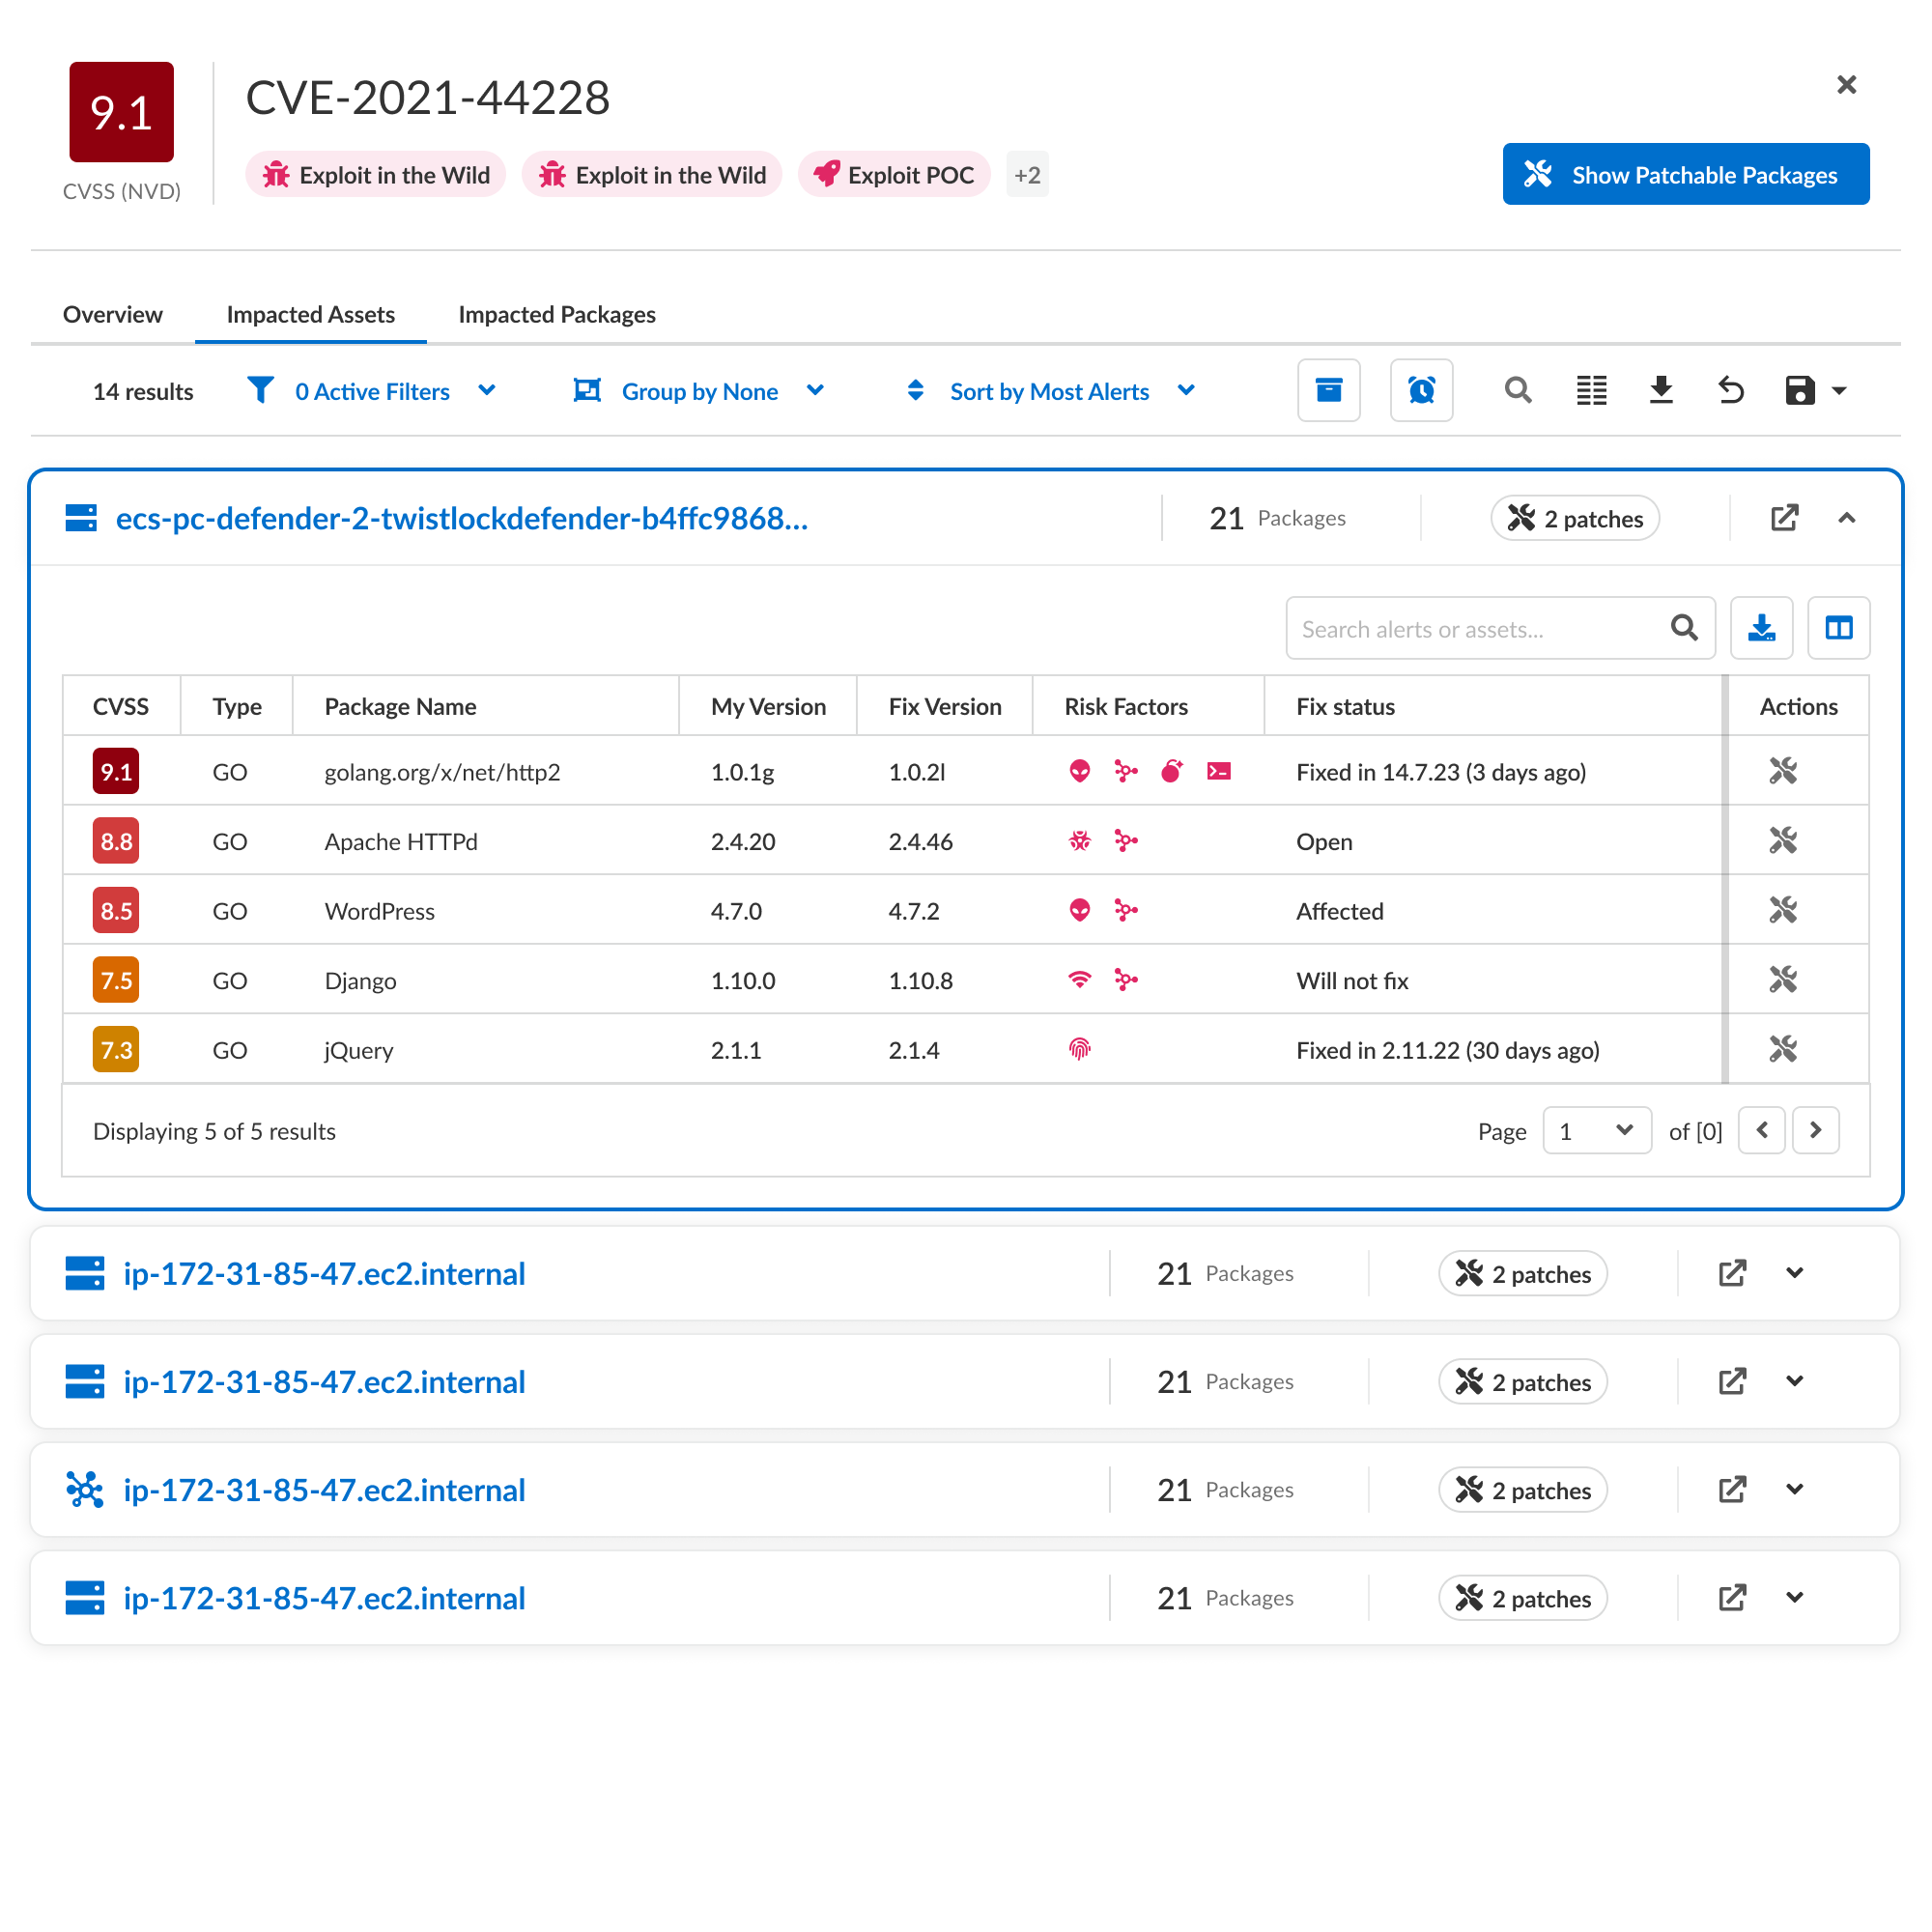1932x1932 pixels.
Task: Open ecs-pc-defender-2-twistlockdefender asset link
Action: click(x=461, y=518)
